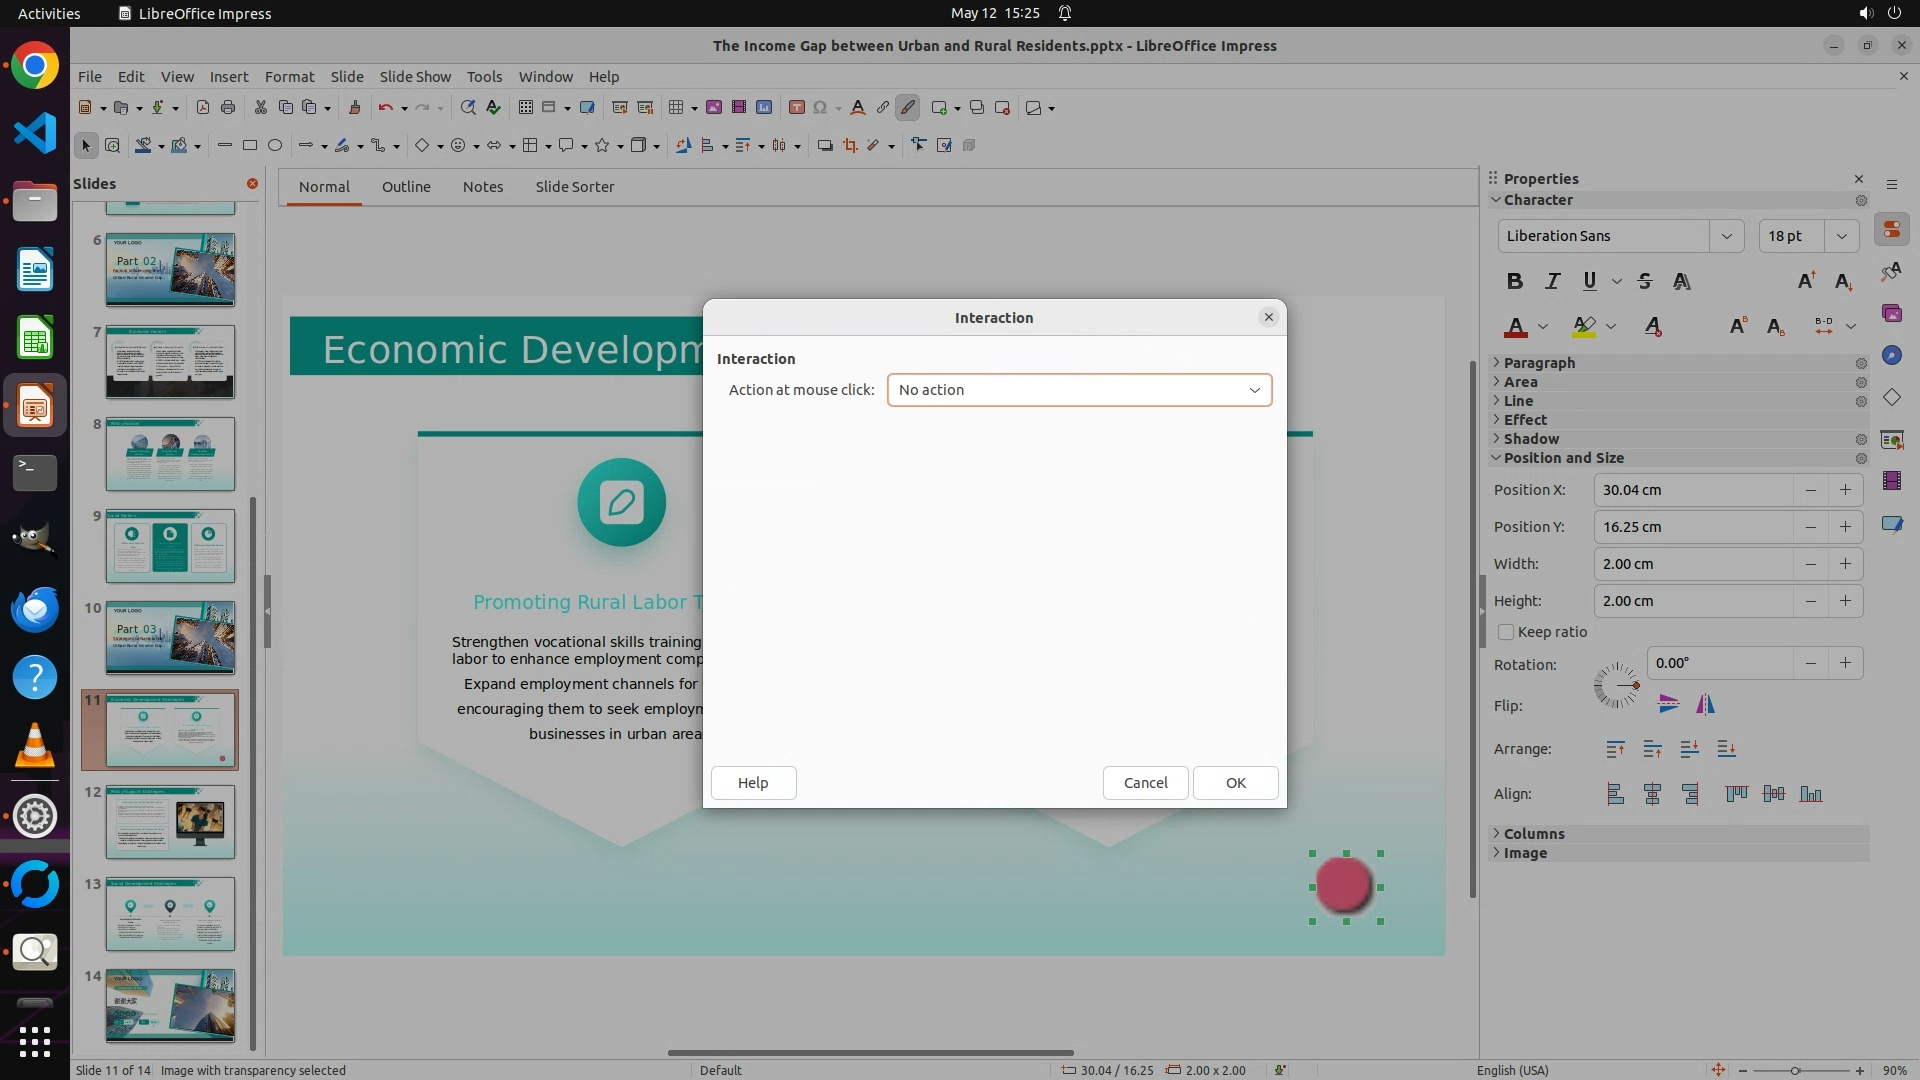Click the Crop Image toolbar icon
This screenshot has width=1920, height=1080.
pyautogui.click(x=850, y=145)
